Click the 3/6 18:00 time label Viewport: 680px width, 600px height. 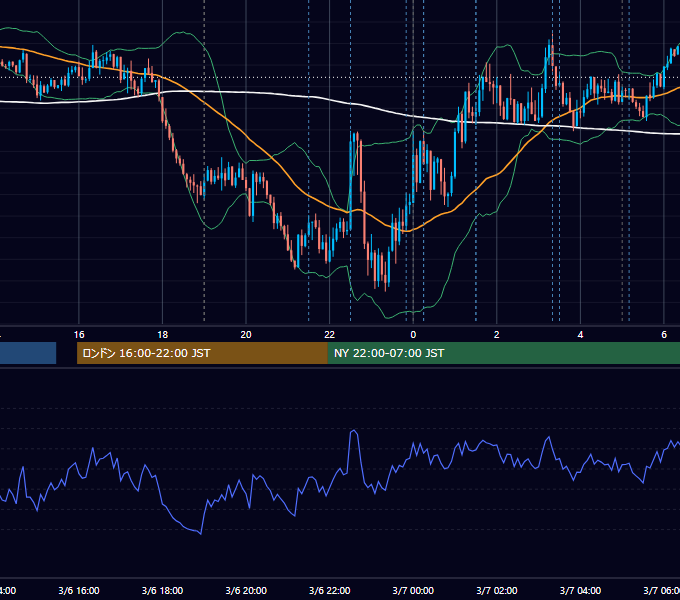point(163,590)
